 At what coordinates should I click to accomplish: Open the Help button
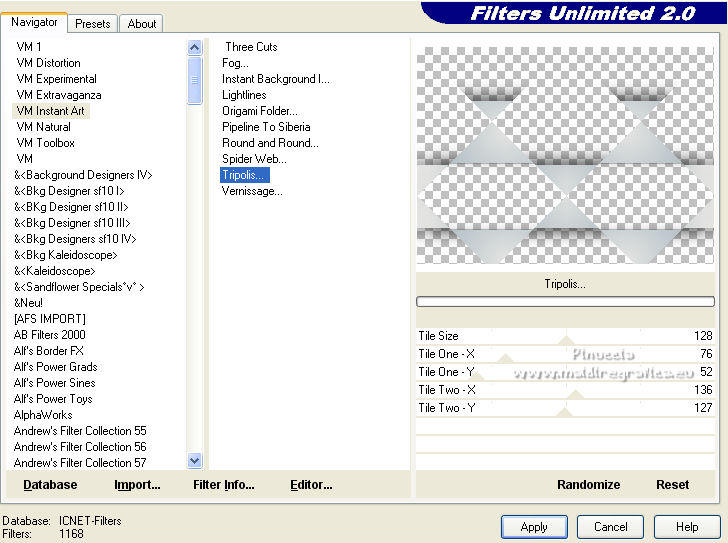[687, 527]
